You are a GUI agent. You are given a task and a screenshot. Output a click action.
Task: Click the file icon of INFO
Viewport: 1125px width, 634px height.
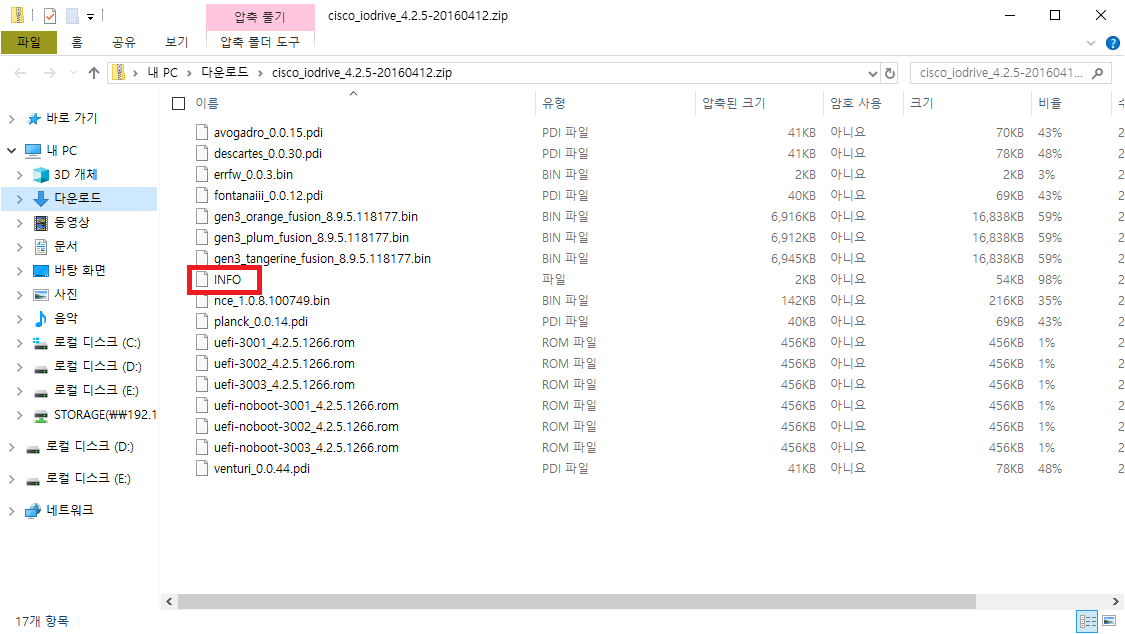(202, 279)
